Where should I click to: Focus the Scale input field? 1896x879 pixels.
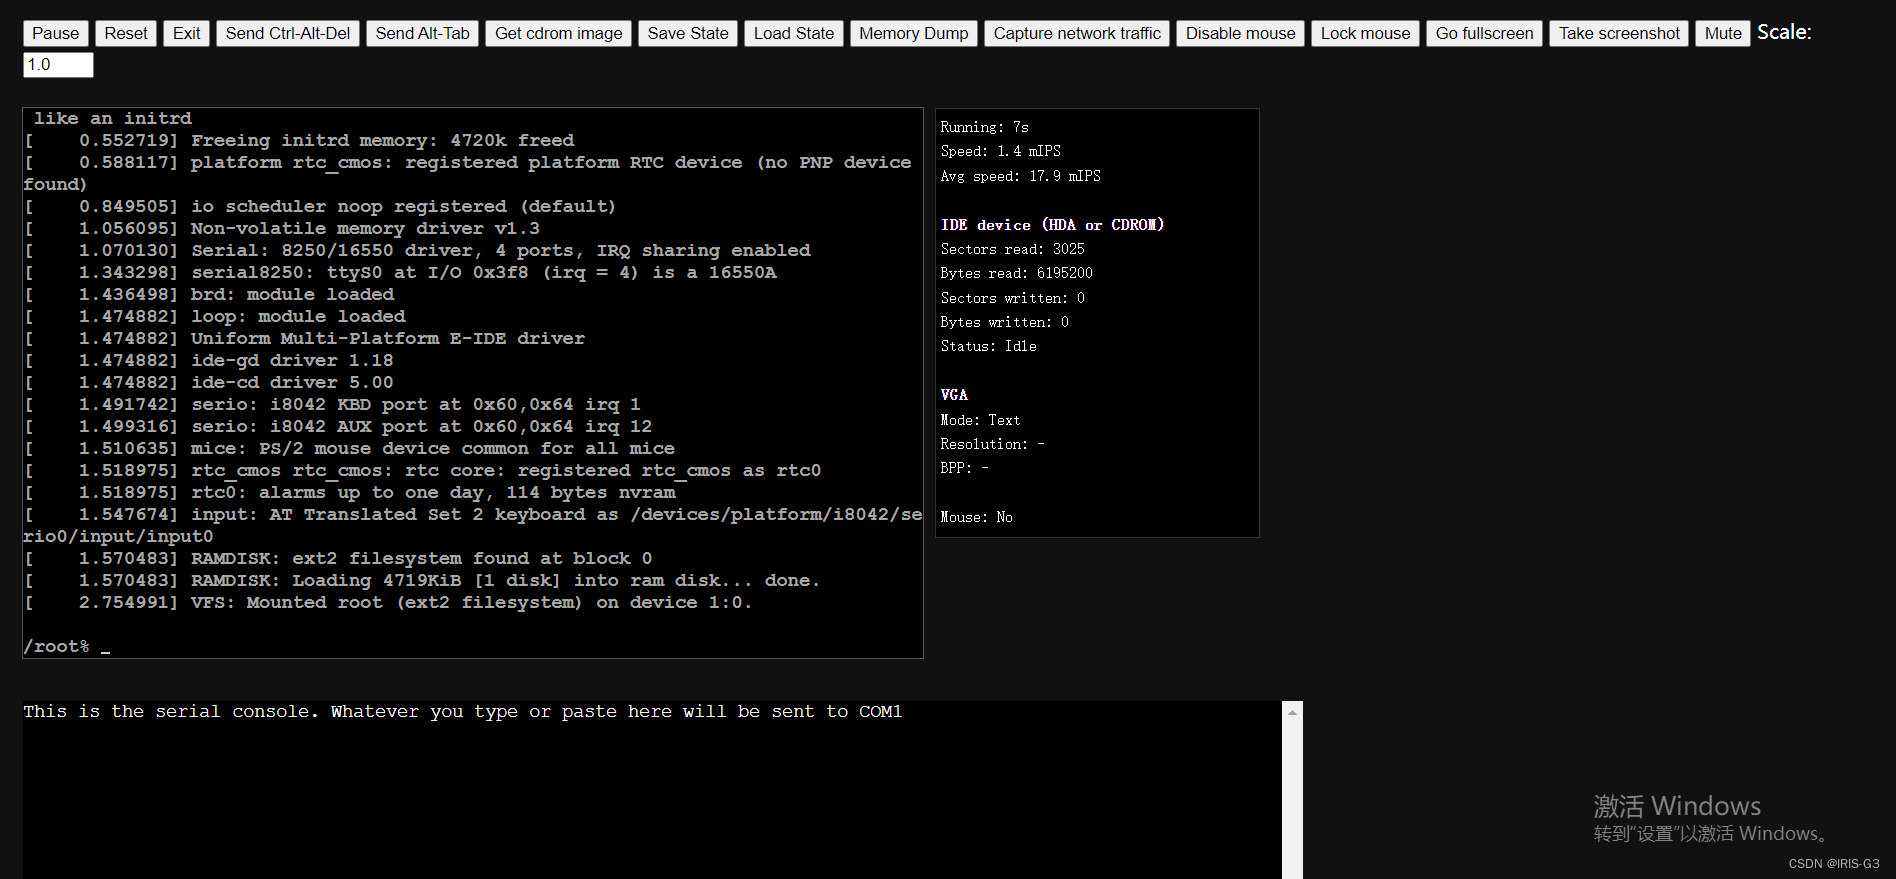click(58, 65)
